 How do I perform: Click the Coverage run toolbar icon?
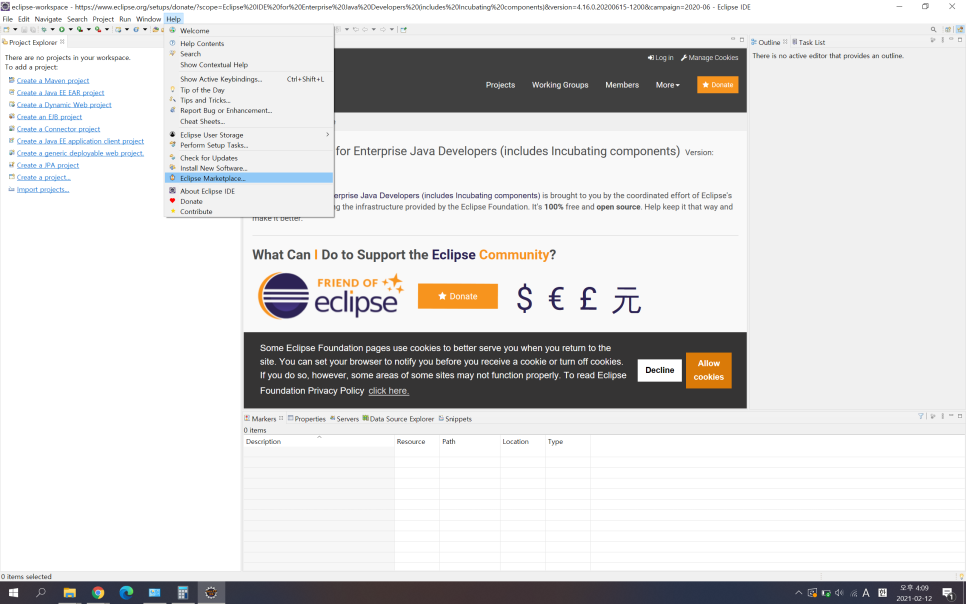[79, 30]
